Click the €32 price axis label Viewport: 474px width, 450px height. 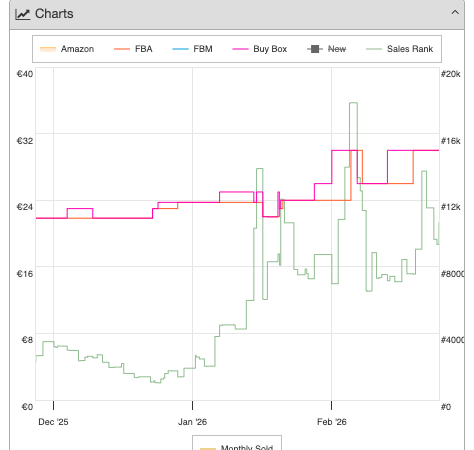pyautogui.click(x=25, y=141)
